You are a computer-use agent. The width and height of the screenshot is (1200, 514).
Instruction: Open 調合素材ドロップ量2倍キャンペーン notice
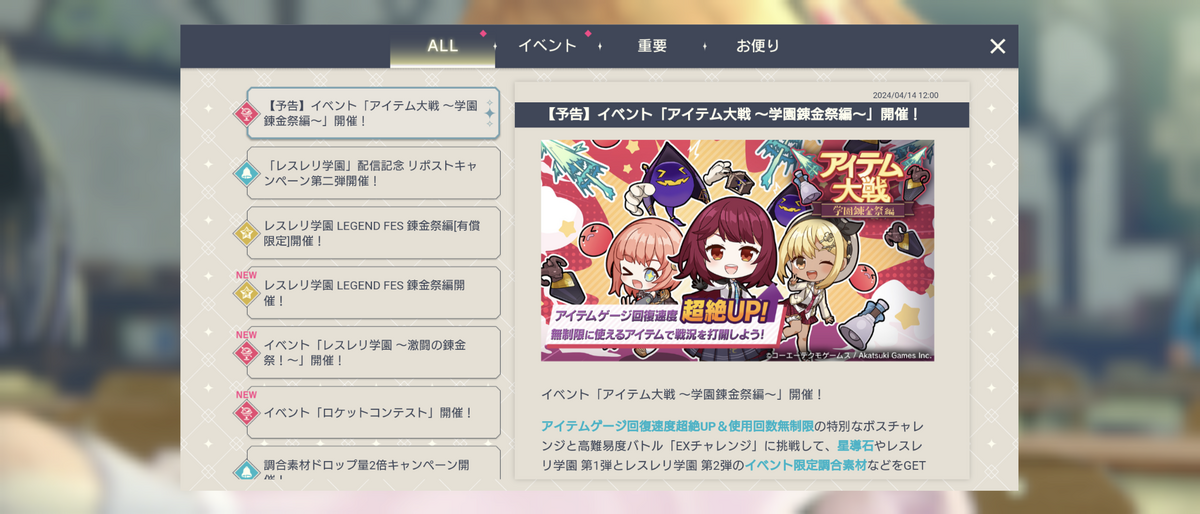point(373,464)
